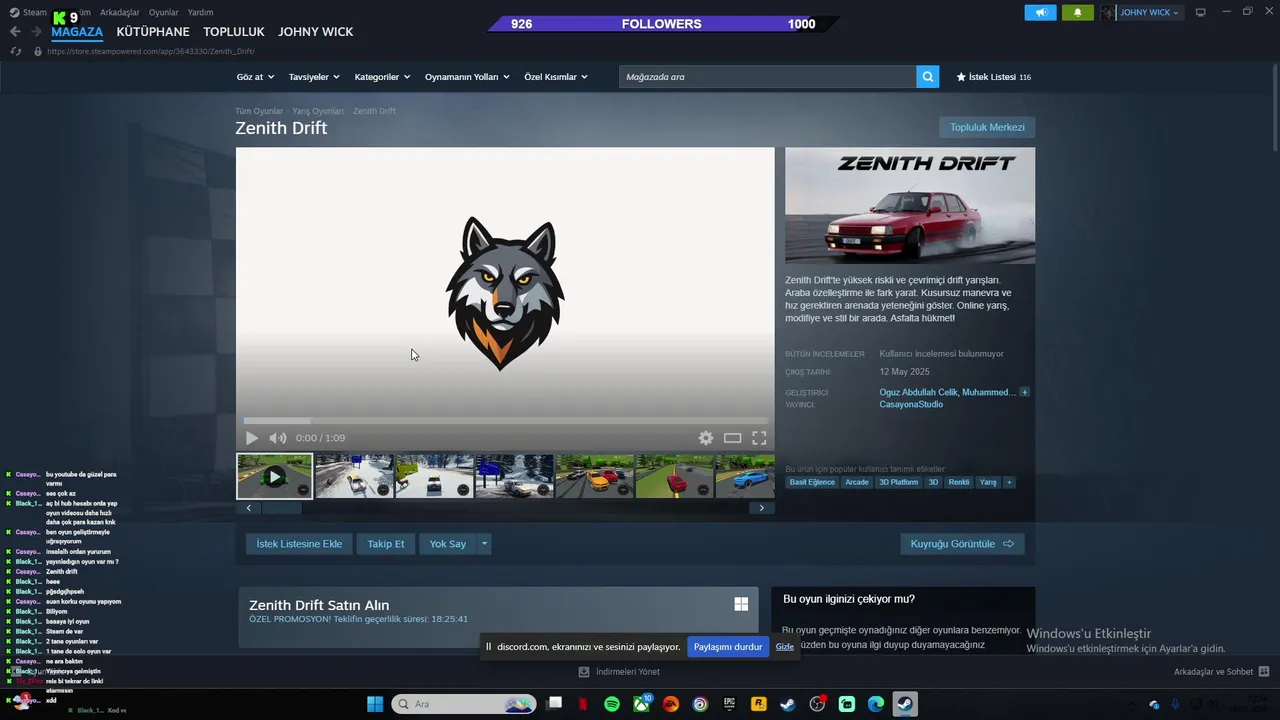Open Steam announcements megaphone button
This screenshot has height=720, width=1280.
1040,13
